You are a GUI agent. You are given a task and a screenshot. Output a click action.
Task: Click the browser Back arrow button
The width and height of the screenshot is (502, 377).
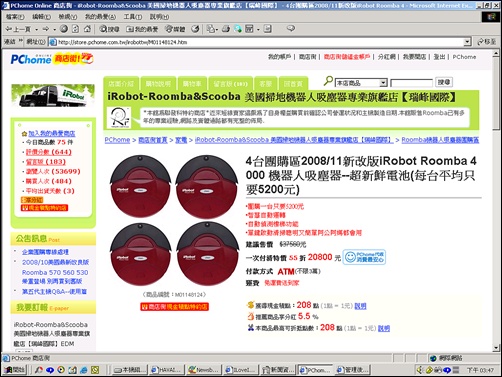pos(18,29)
